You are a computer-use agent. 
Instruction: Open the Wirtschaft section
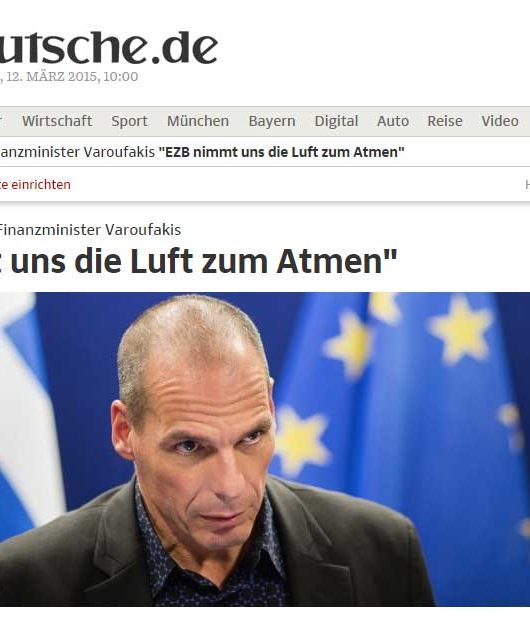[x=57, y=121]
